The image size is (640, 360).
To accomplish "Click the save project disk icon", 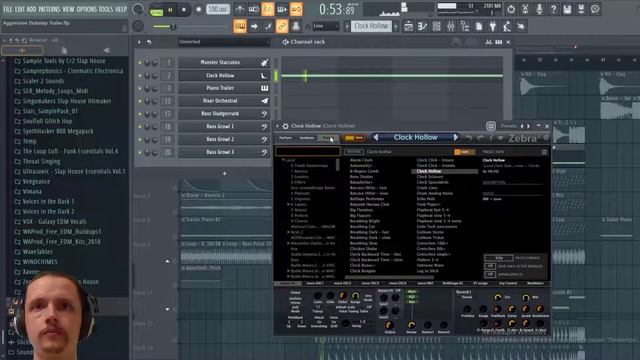I will [x=567, y=9].
